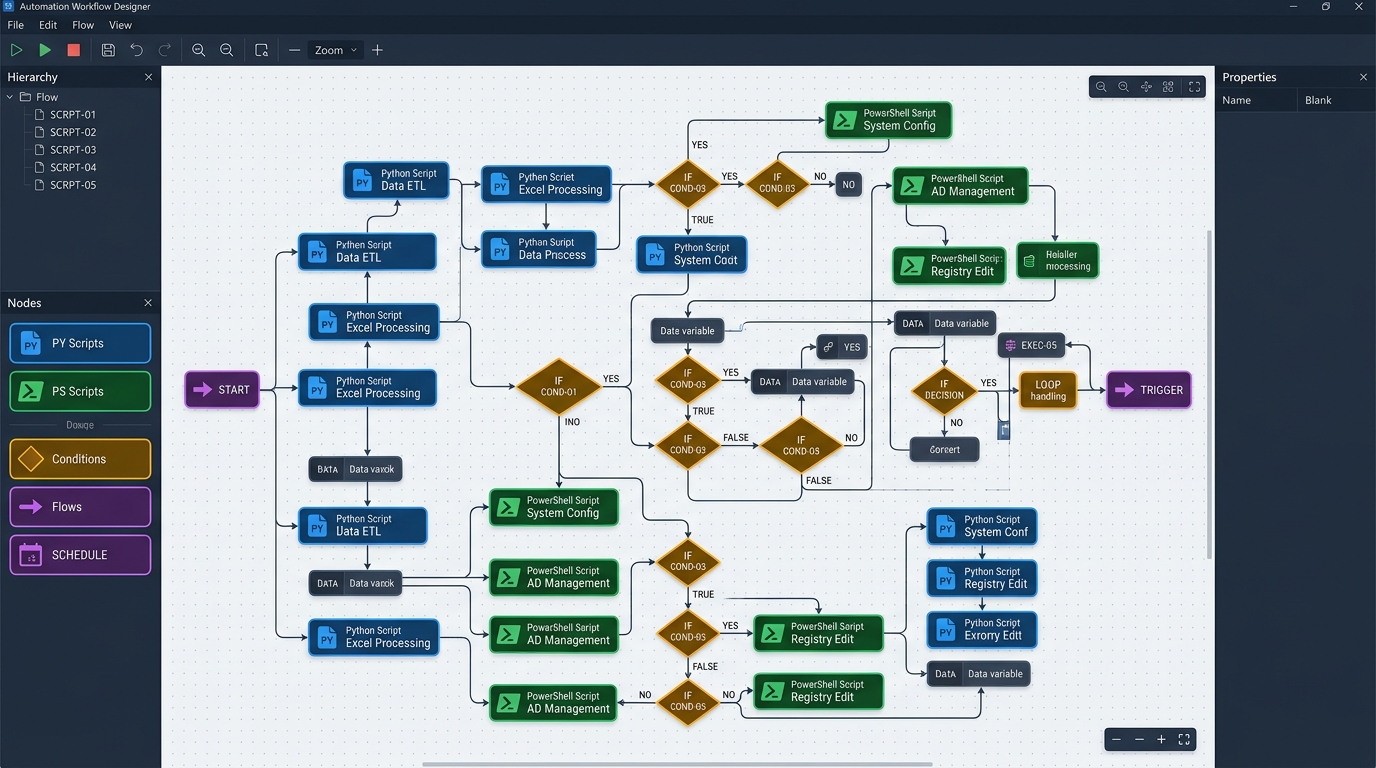Open the View menu
Viewport: 1376px width, 768px height.
[120, 25]
